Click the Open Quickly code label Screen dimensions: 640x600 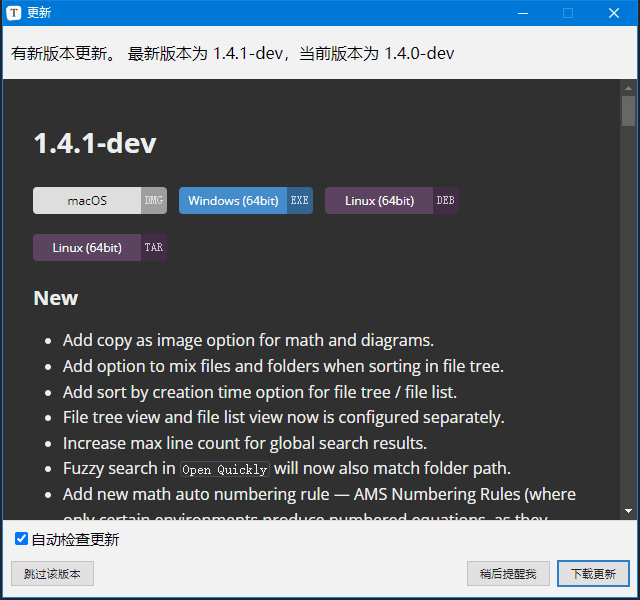224,469
